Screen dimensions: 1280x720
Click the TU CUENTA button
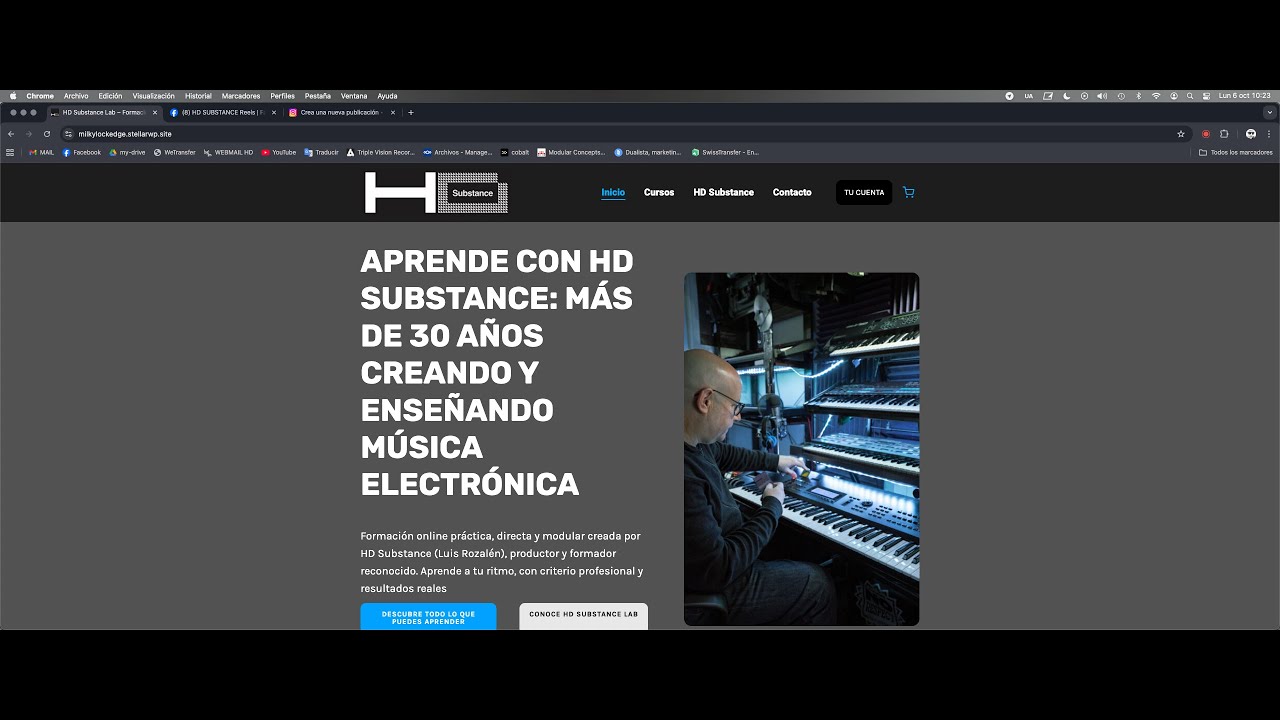click(864, 192)
